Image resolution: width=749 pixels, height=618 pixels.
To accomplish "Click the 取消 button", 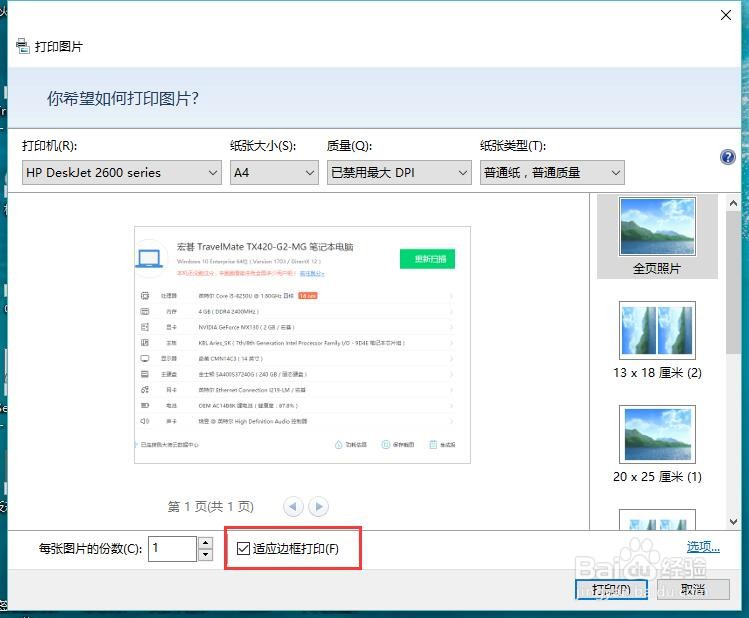I will (693, 589).
